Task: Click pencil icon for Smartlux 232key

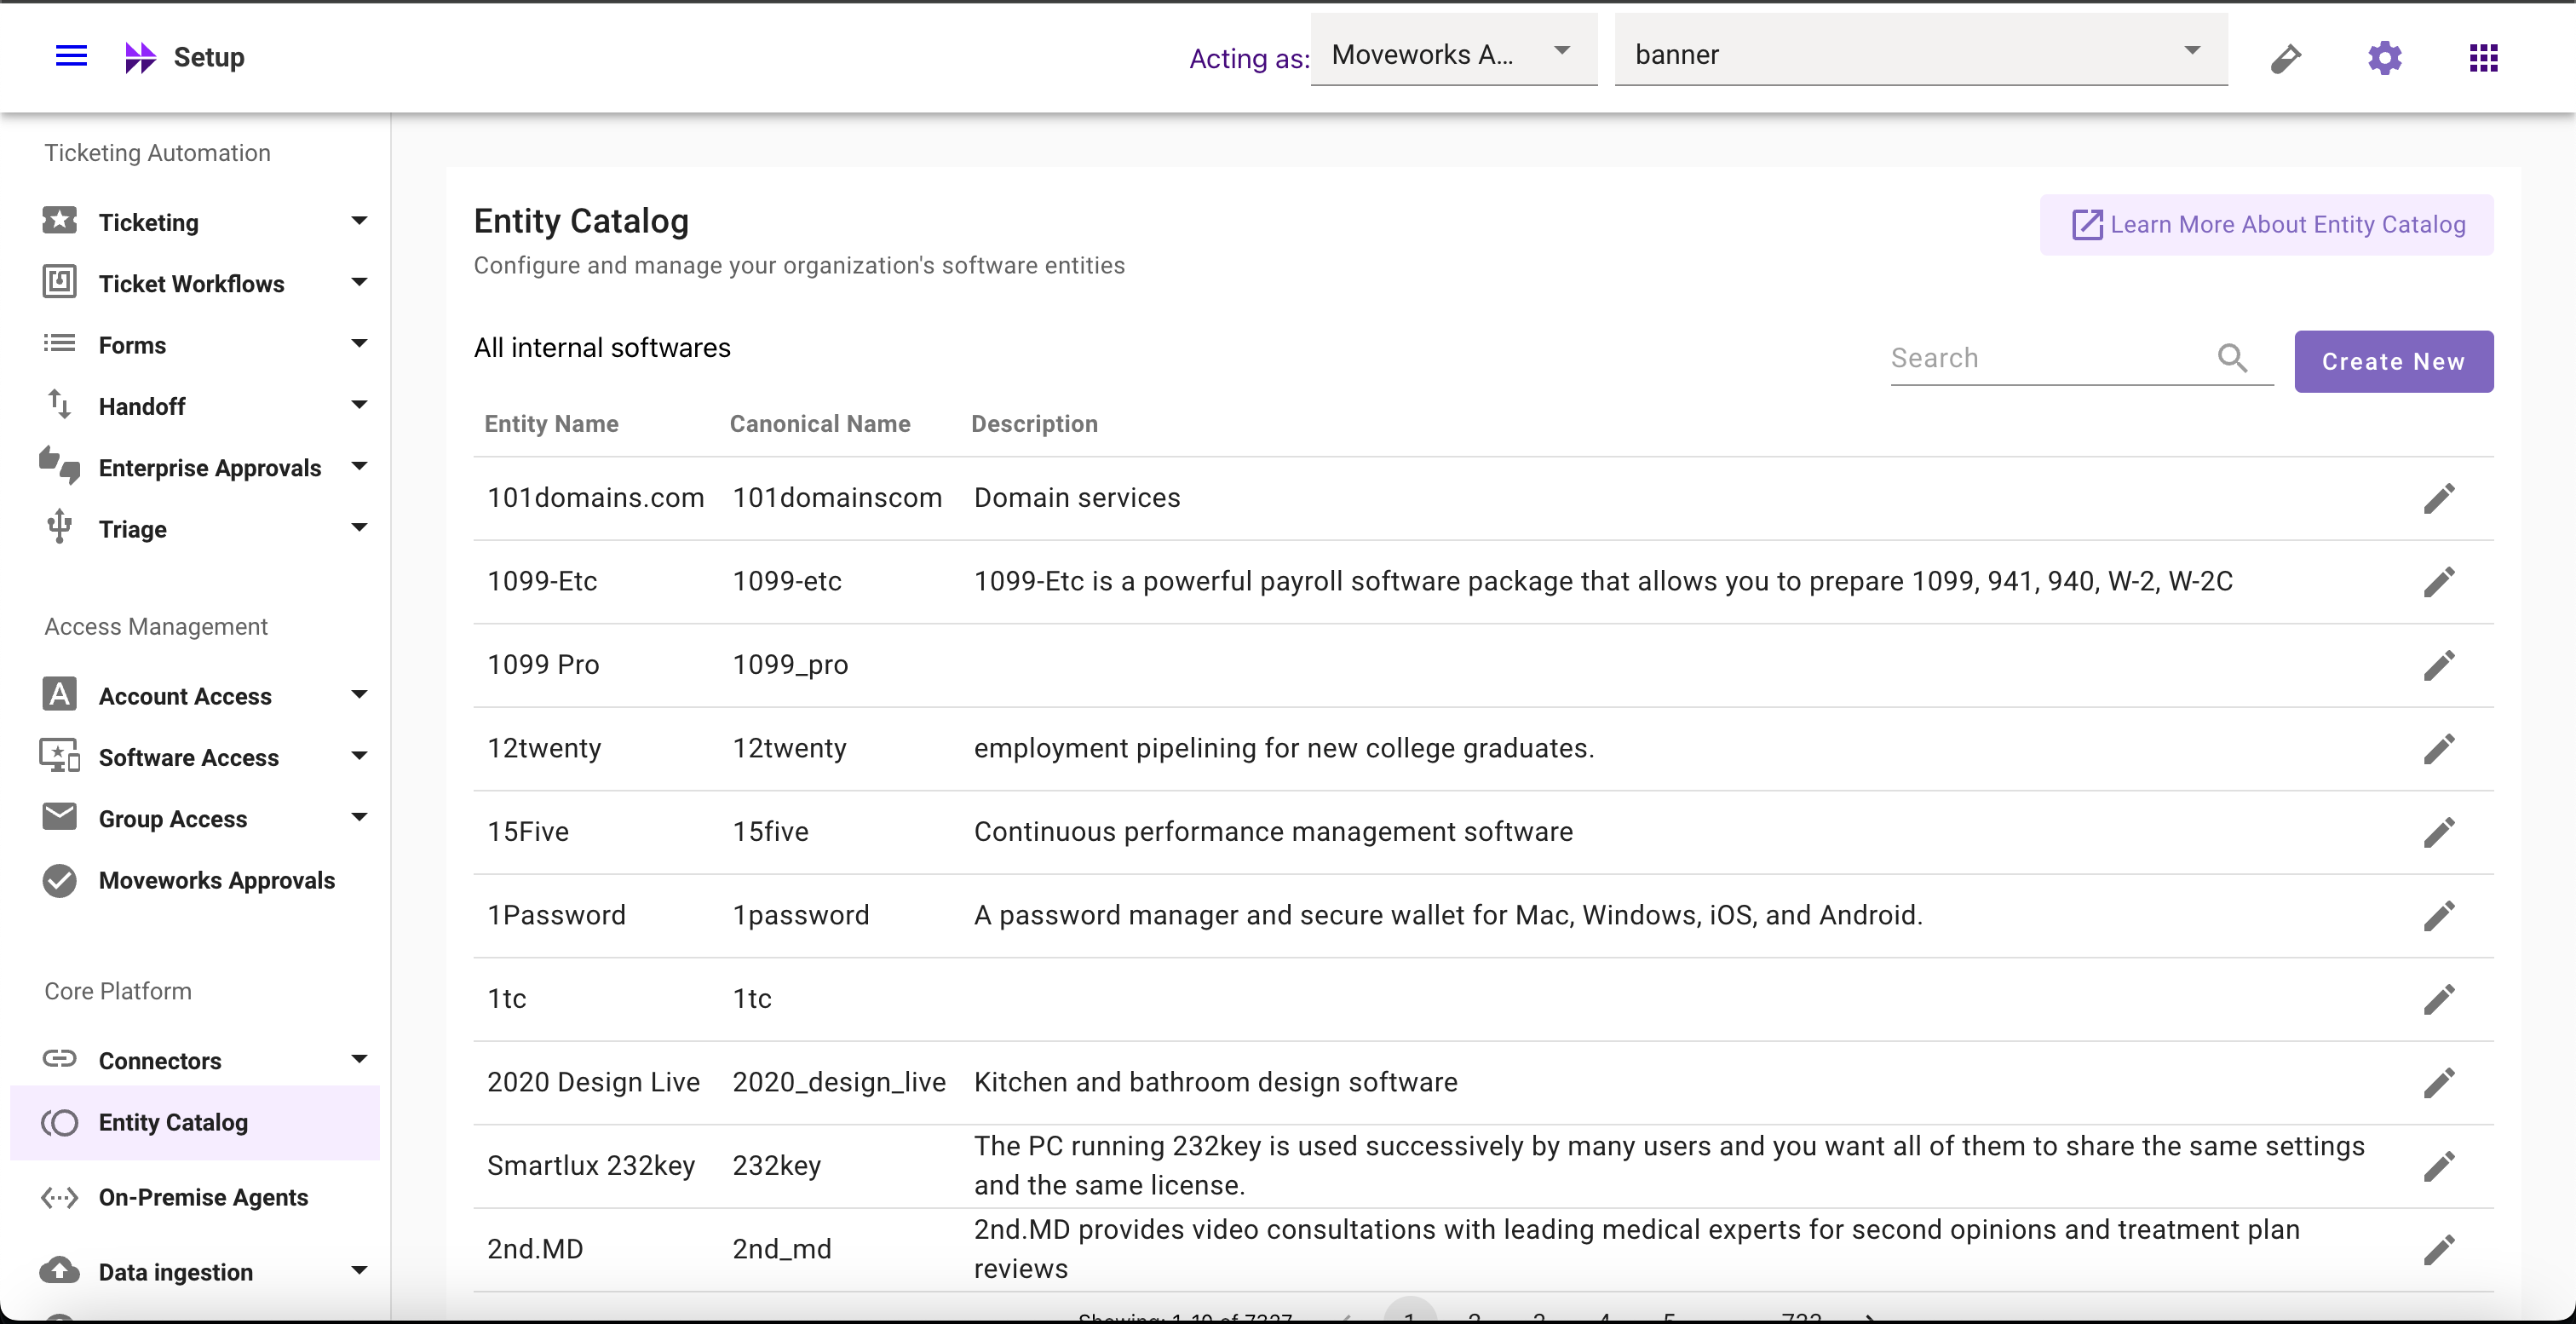Action: [x=2439, y=1166]
